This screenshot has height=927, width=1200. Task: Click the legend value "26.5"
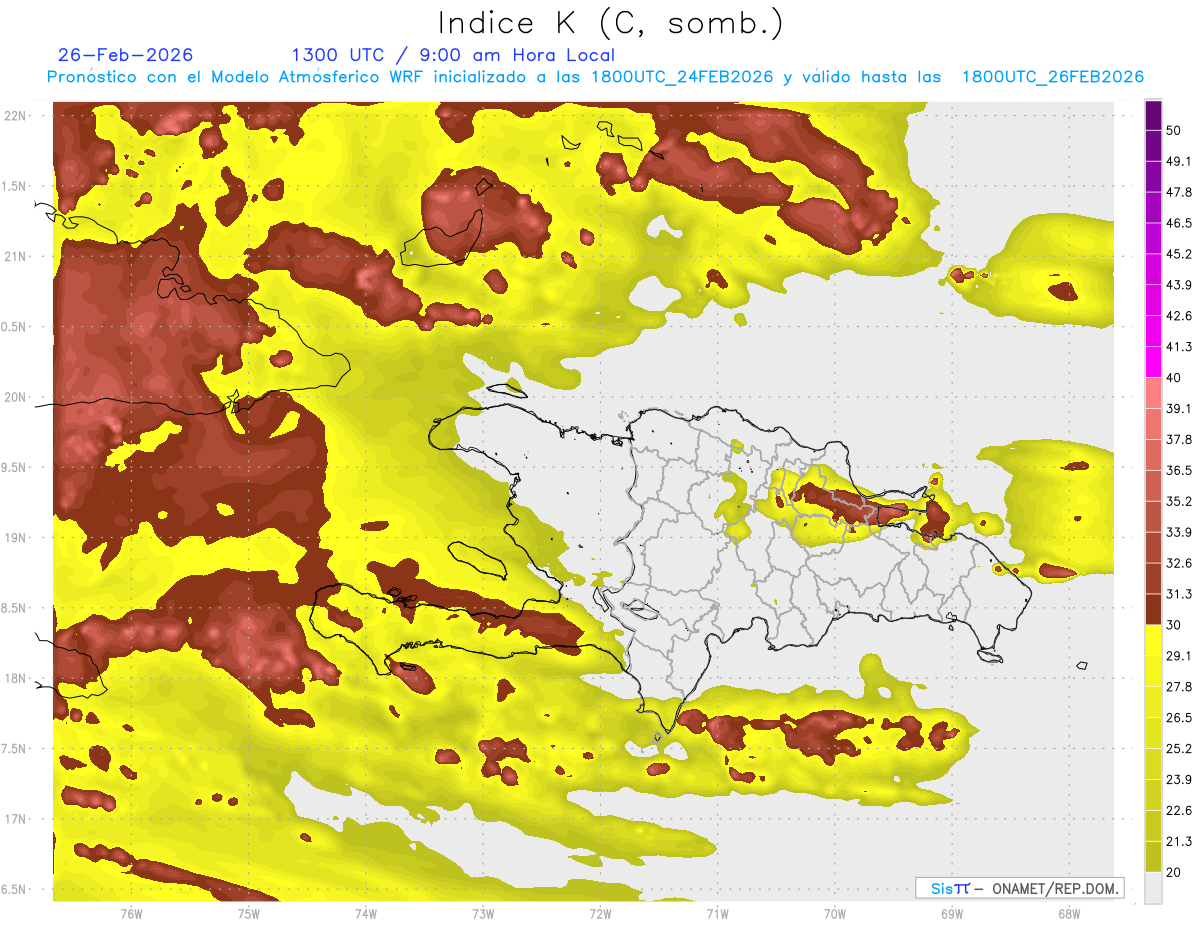(x=1179, y=718)
